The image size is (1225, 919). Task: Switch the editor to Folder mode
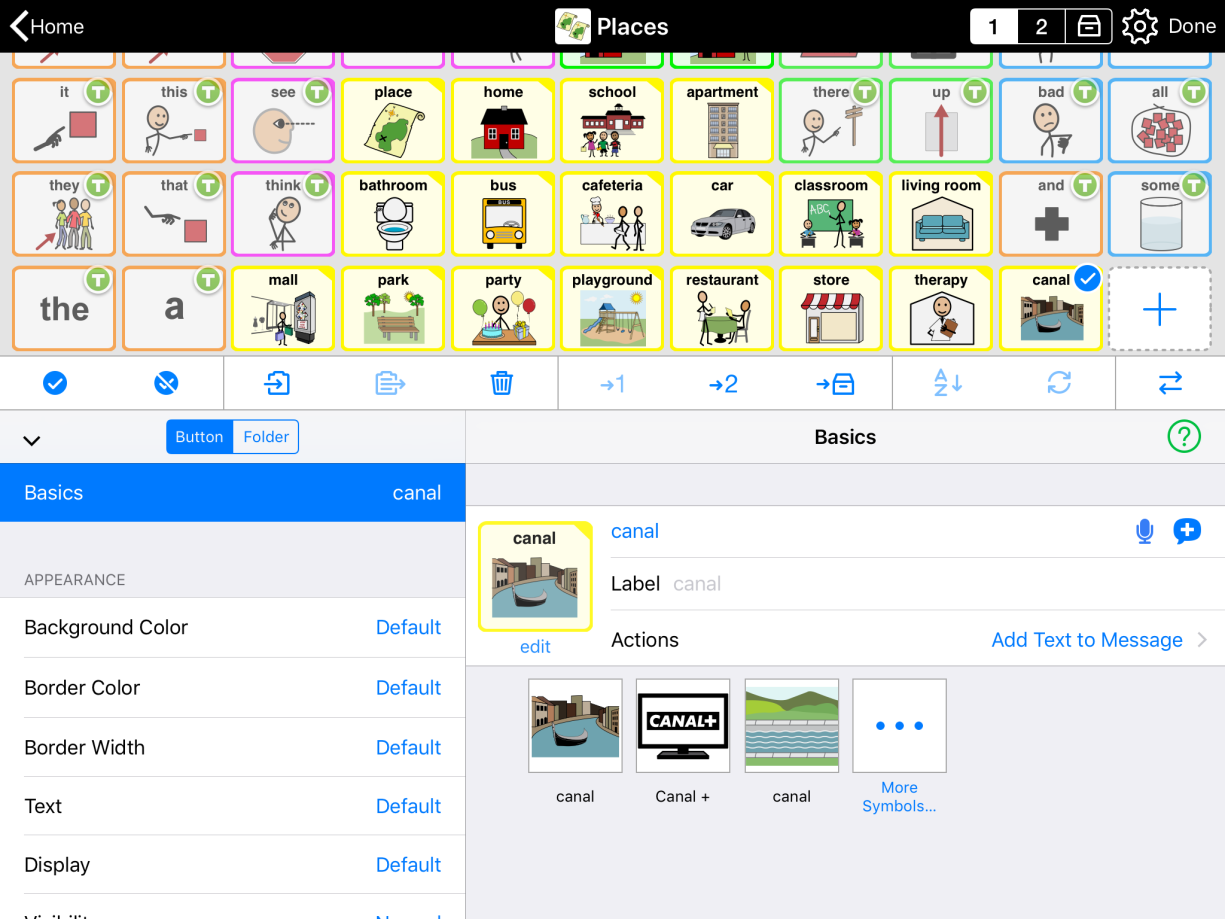point(265,437)
